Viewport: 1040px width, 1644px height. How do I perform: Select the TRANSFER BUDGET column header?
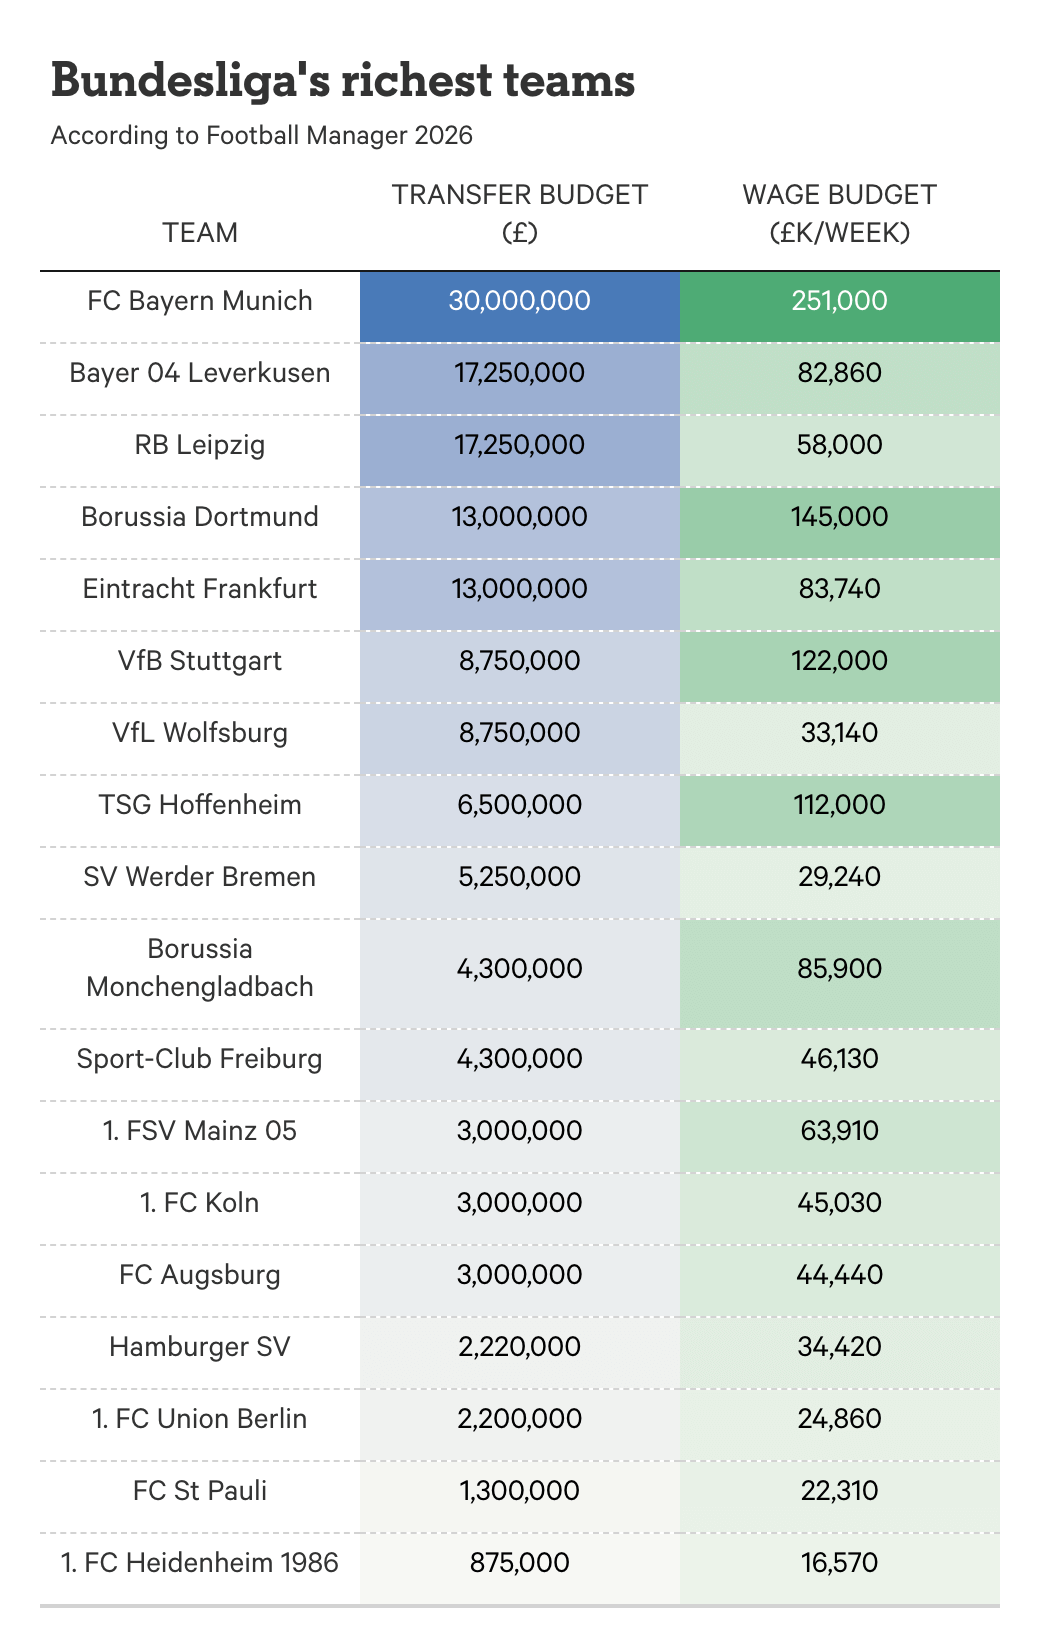tap(519, 213)
